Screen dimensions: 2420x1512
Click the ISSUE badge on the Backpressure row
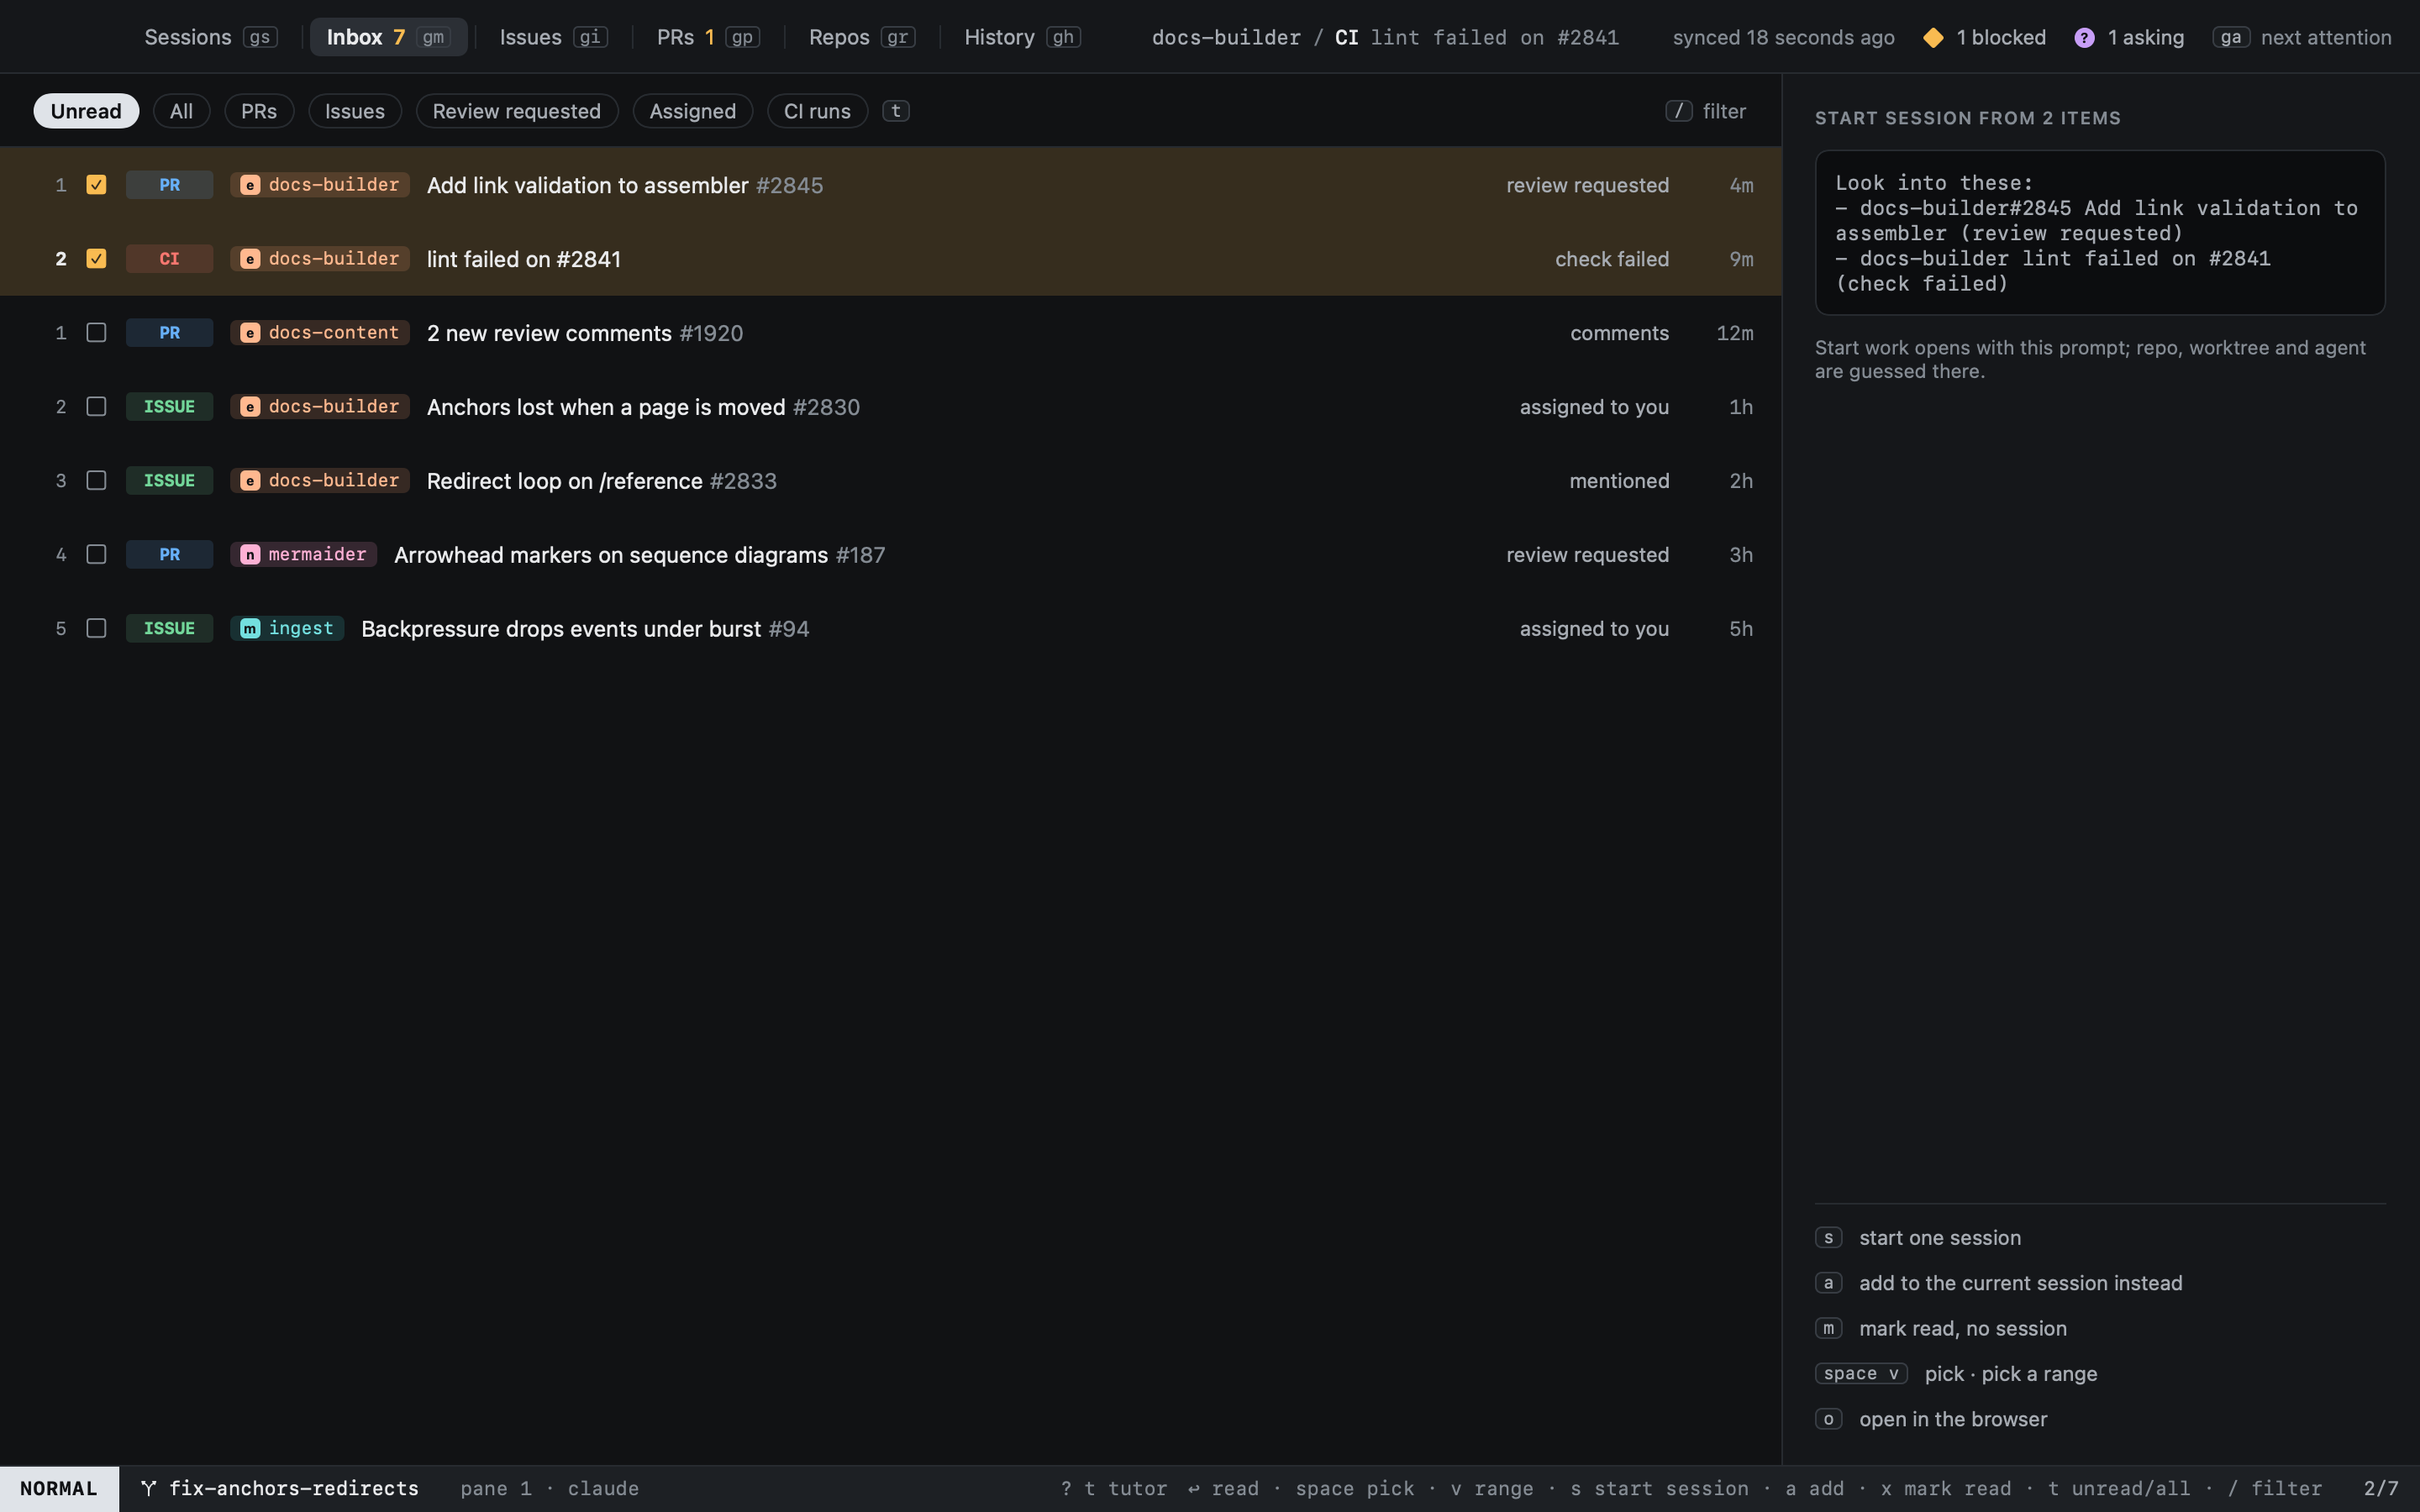169,628
